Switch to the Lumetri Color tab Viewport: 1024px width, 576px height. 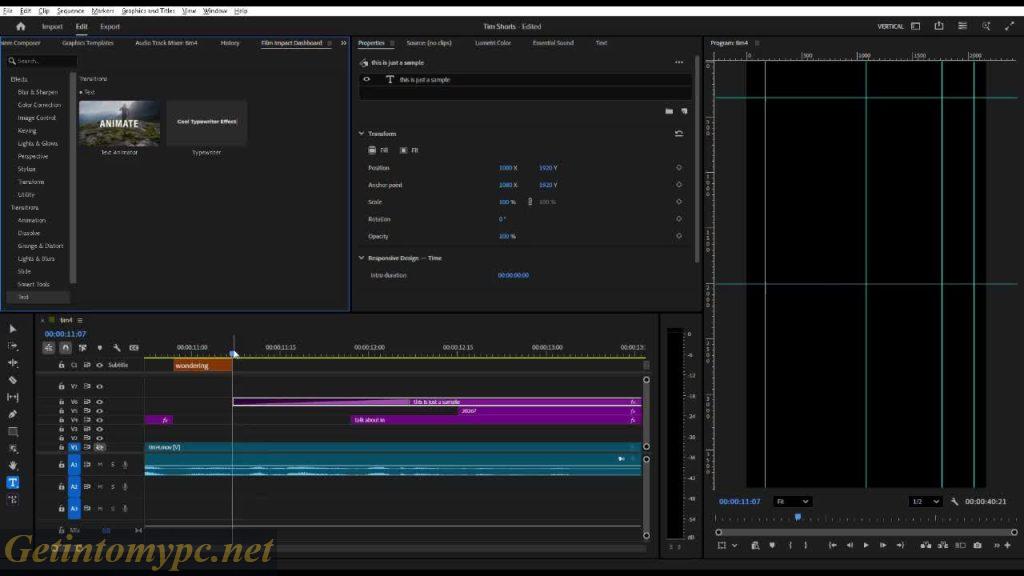tap(493, 43)
